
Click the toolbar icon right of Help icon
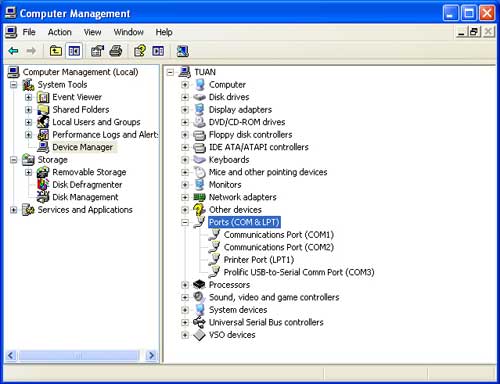158,51
